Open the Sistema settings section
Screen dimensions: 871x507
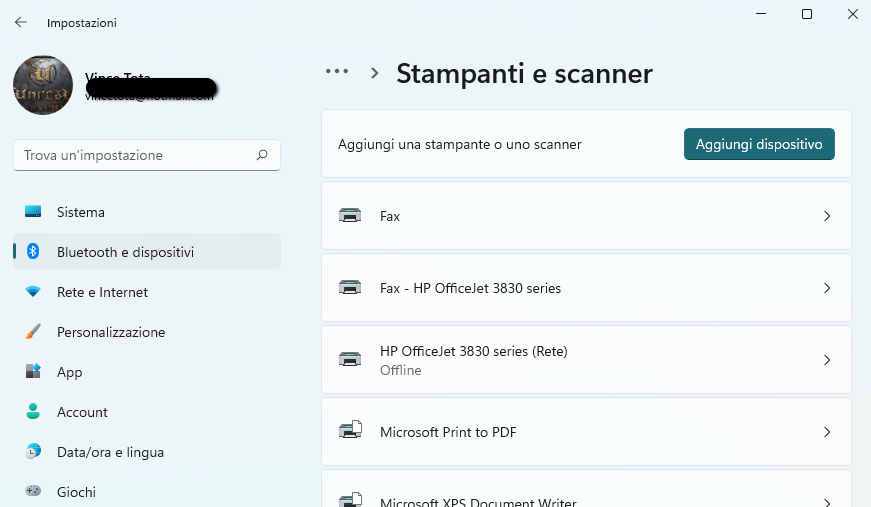(x=147, y=212)
